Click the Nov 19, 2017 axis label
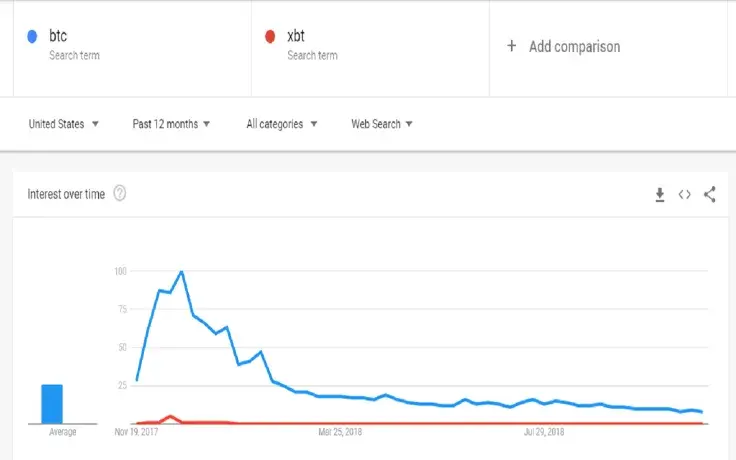736x460 pixels. pos(136,433)
